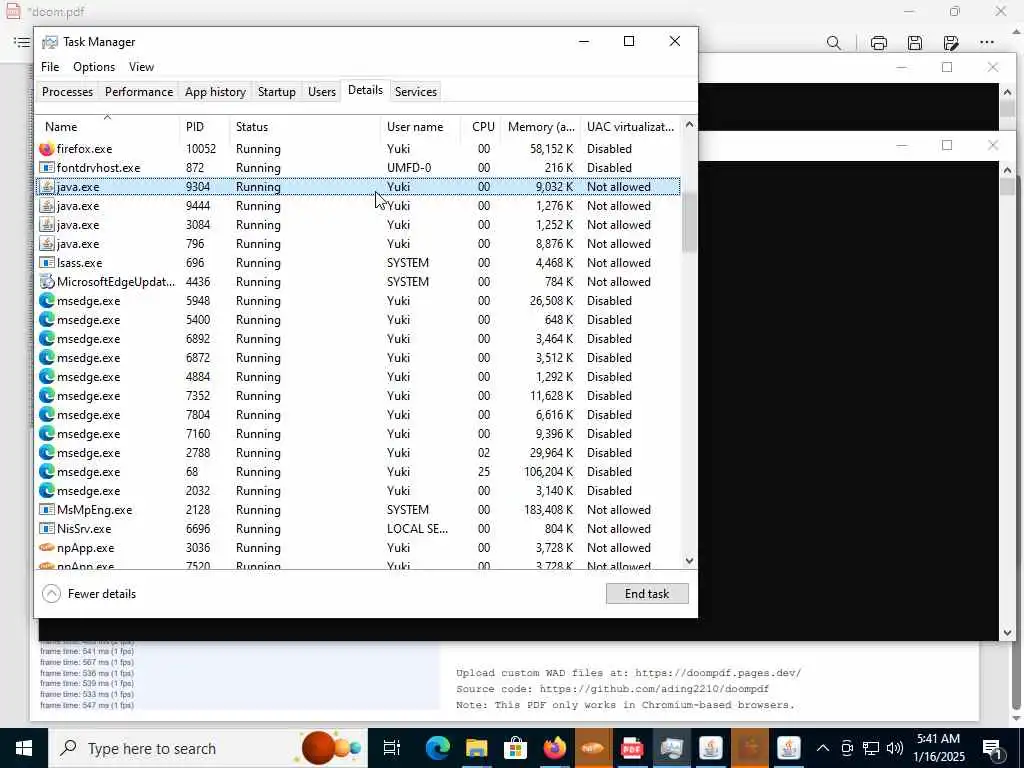Click the java.exe icon with PID 9444
This screenshot has width=1024, height=768.
click(46, 206)
